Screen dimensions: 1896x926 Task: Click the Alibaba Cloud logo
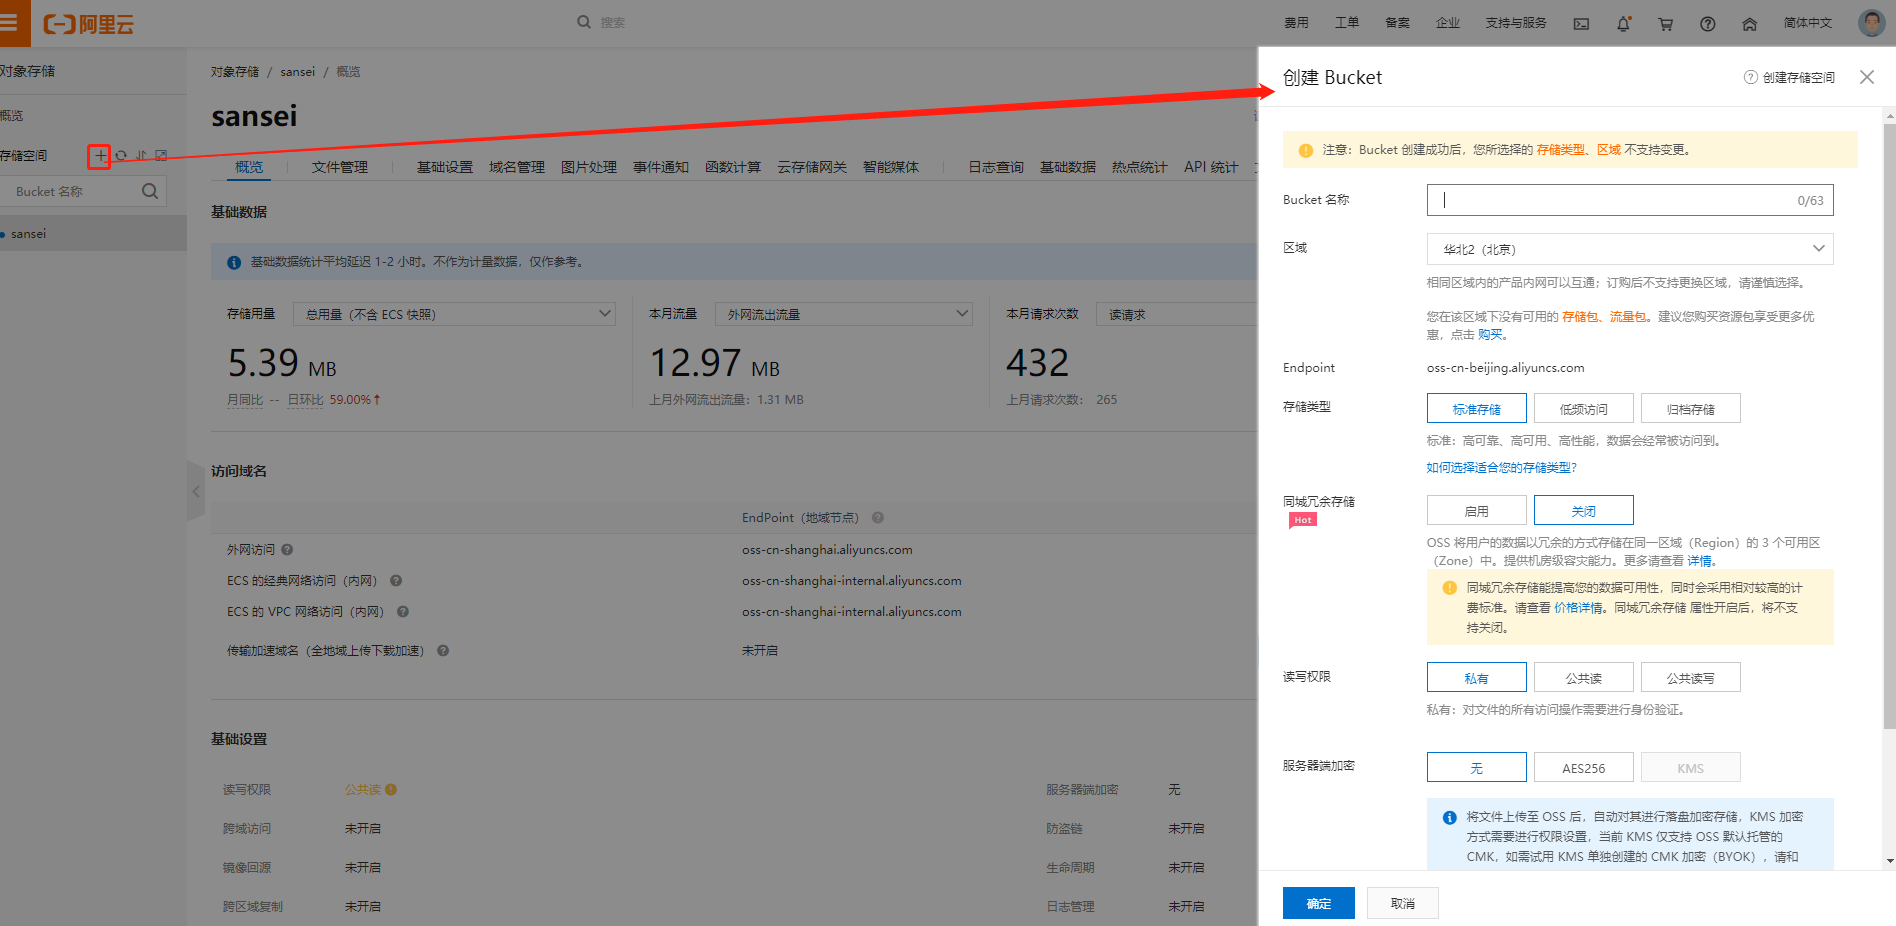tap(88, 24)
